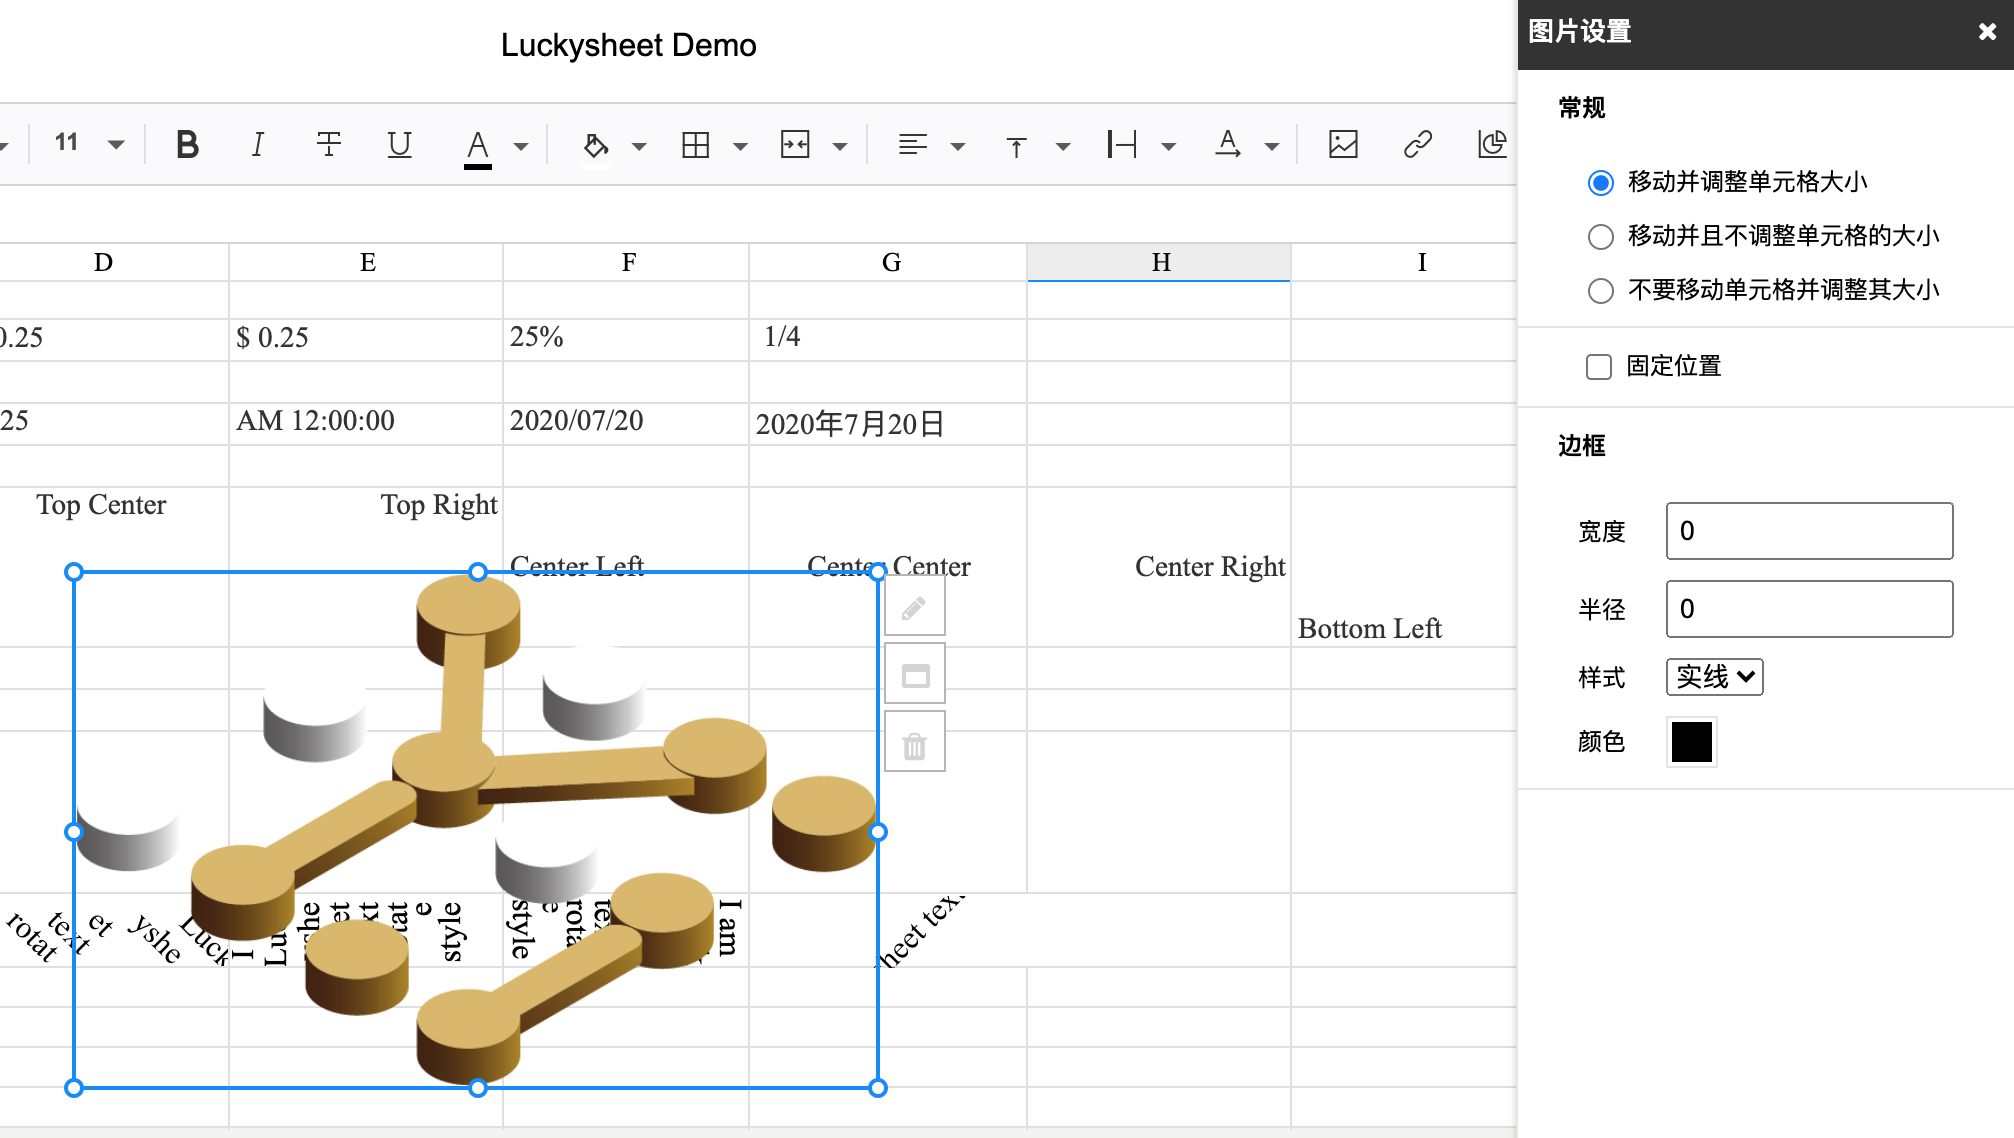The image size is (2014, 1138).
Task: Click cell containing 2020年7月20日
Action: click(x=888, y=424)
